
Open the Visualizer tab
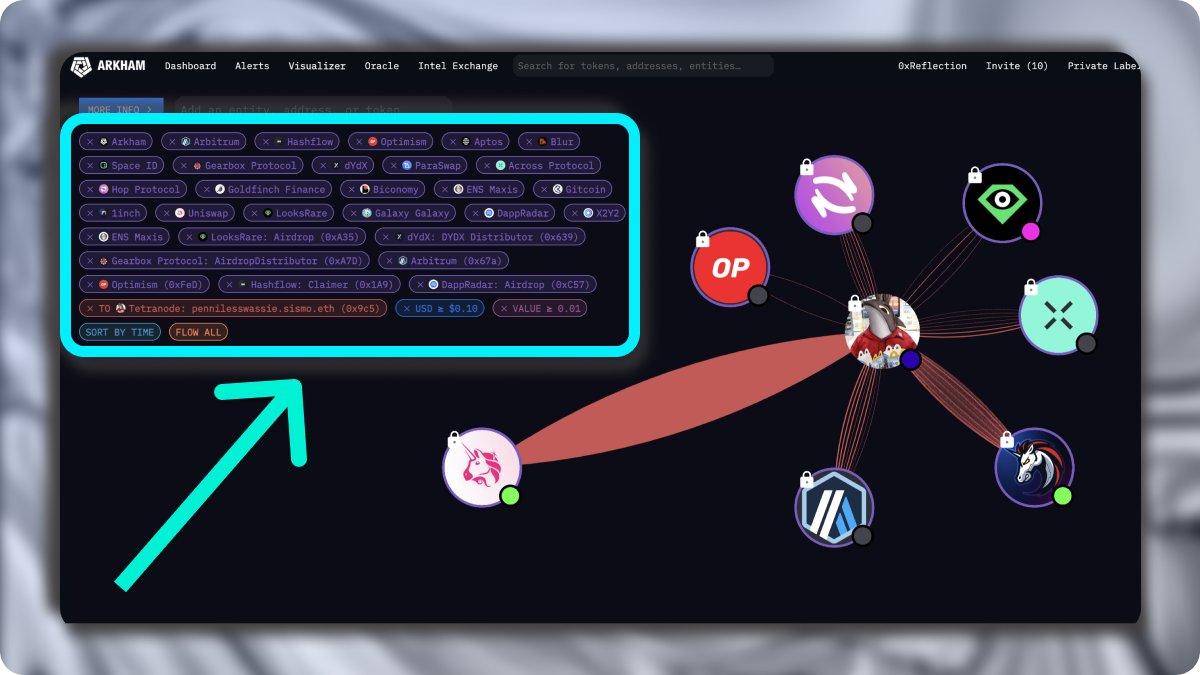pos(317,66)
